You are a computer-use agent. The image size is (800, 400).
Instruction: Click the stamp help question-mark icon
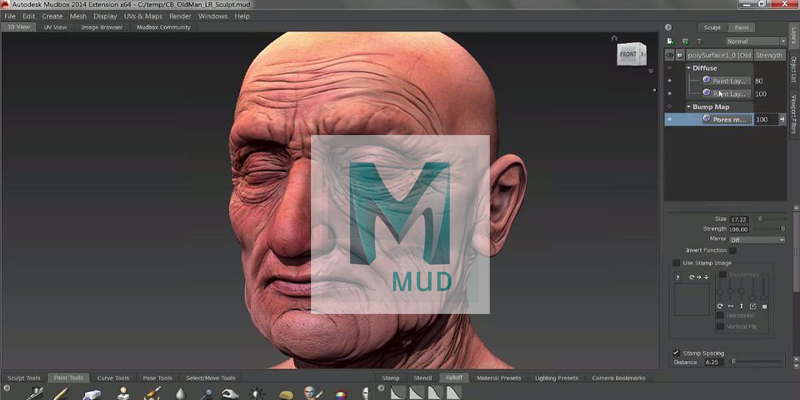point(678,278)
